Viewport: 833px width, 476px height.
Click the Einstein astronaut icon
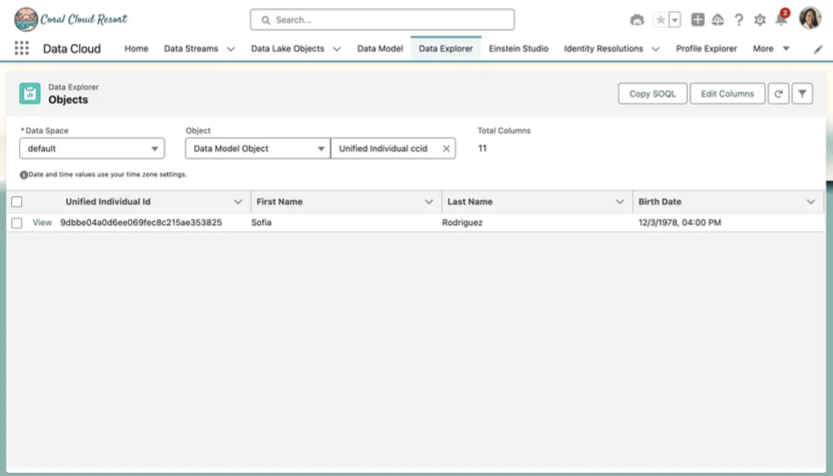click(637, 20)
